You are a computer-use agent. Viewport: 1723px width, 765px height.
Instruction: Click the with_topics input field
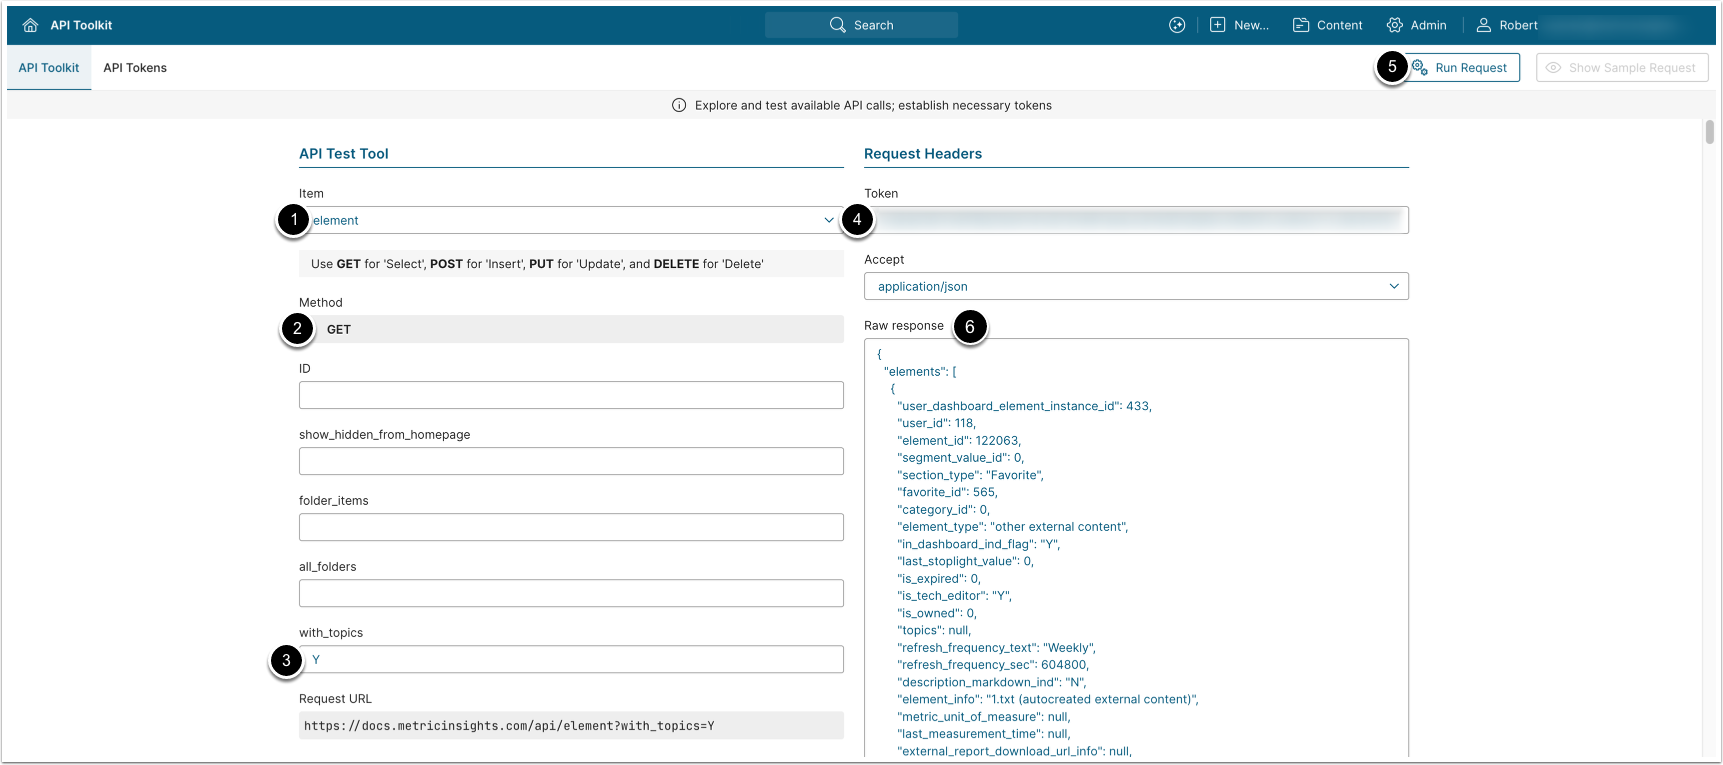(x=571, y=659)
